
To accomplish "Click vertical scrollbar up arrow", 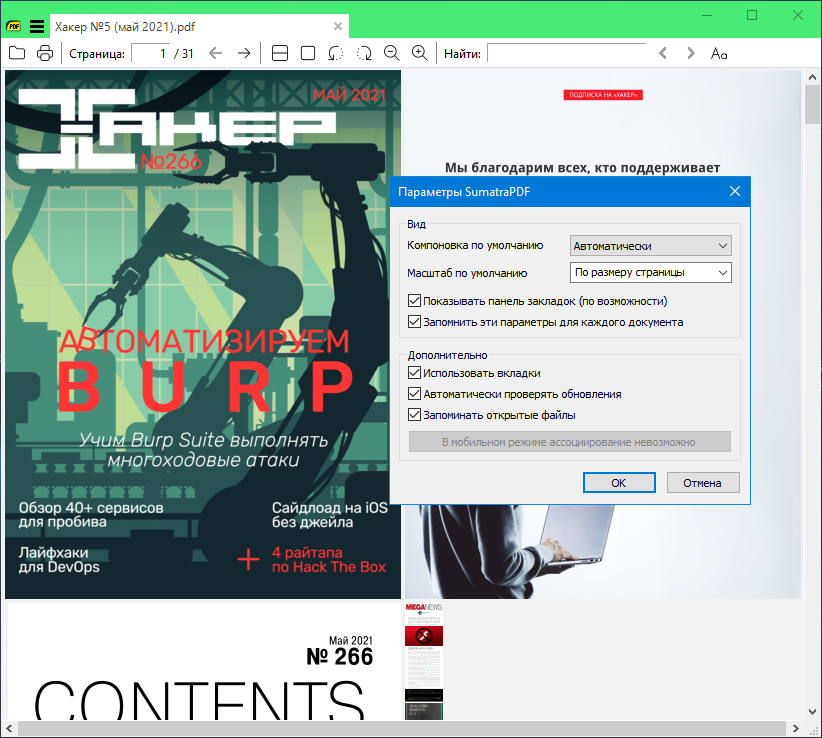I will pyautogui.click(x=812, y=77).
